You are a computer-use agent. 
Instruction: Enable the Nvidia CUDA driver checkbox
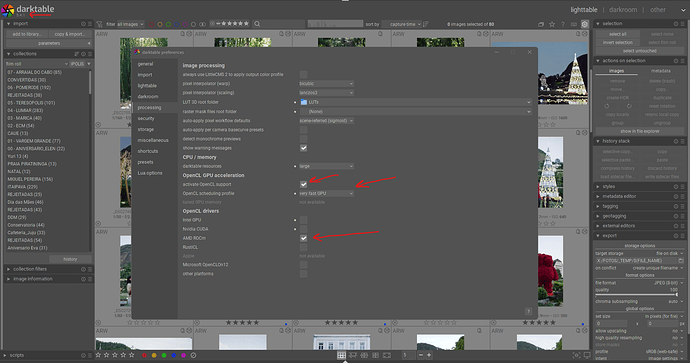(x=304, y=229)
